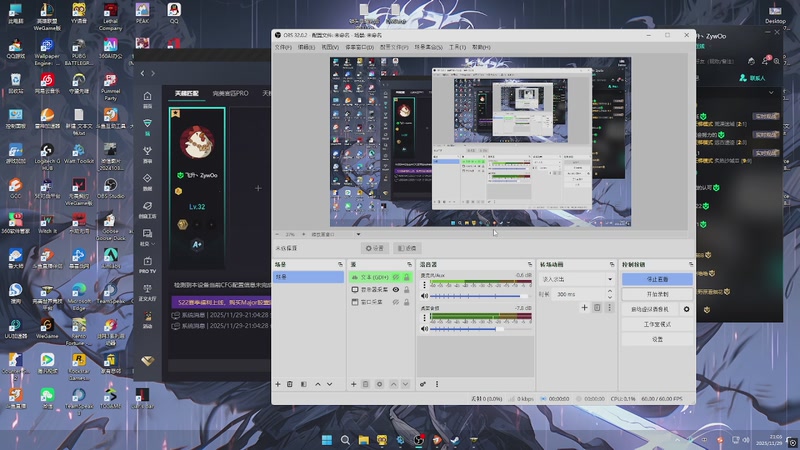Open the Help menu in OBS
Screen dimensions: 800x450
(481, 47)
